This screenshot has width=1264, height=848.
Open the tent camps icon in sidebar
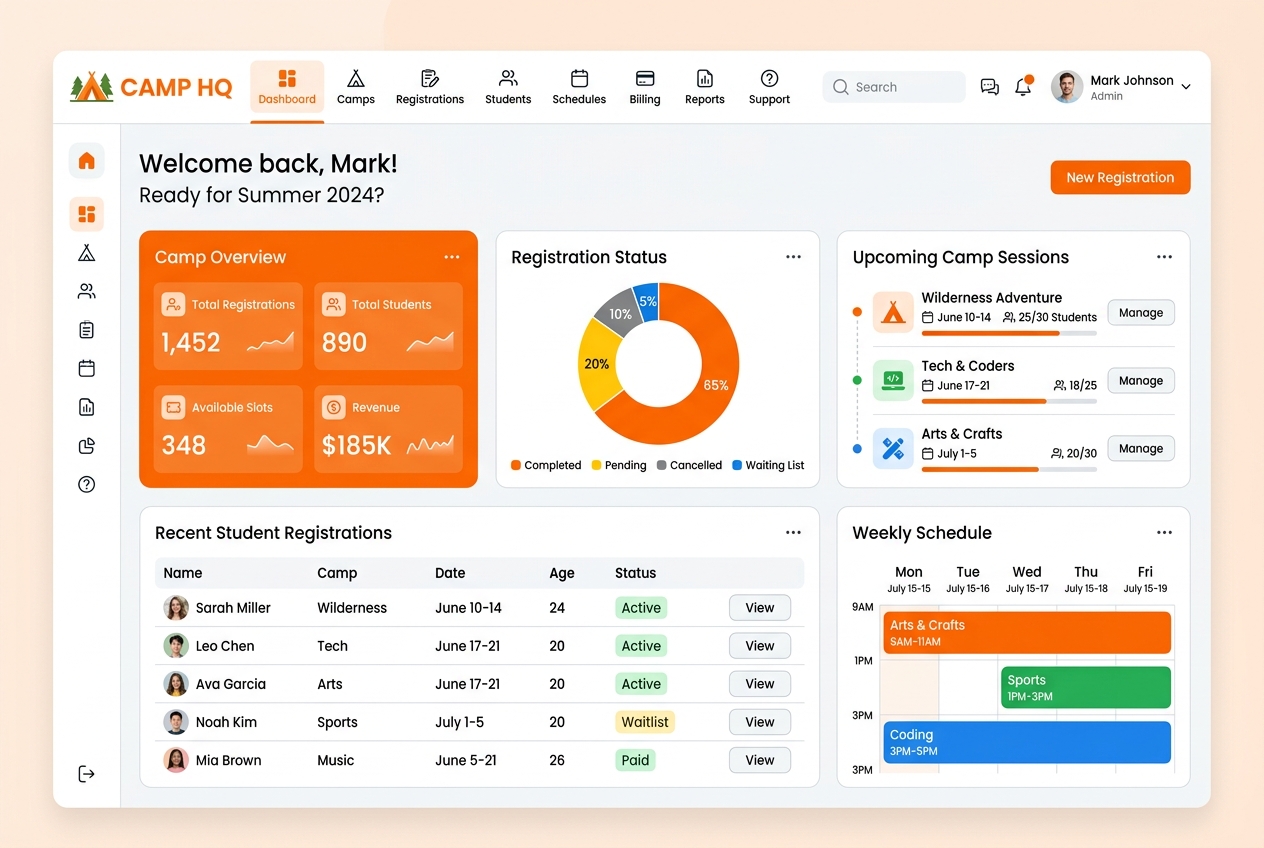click(87, 253)
